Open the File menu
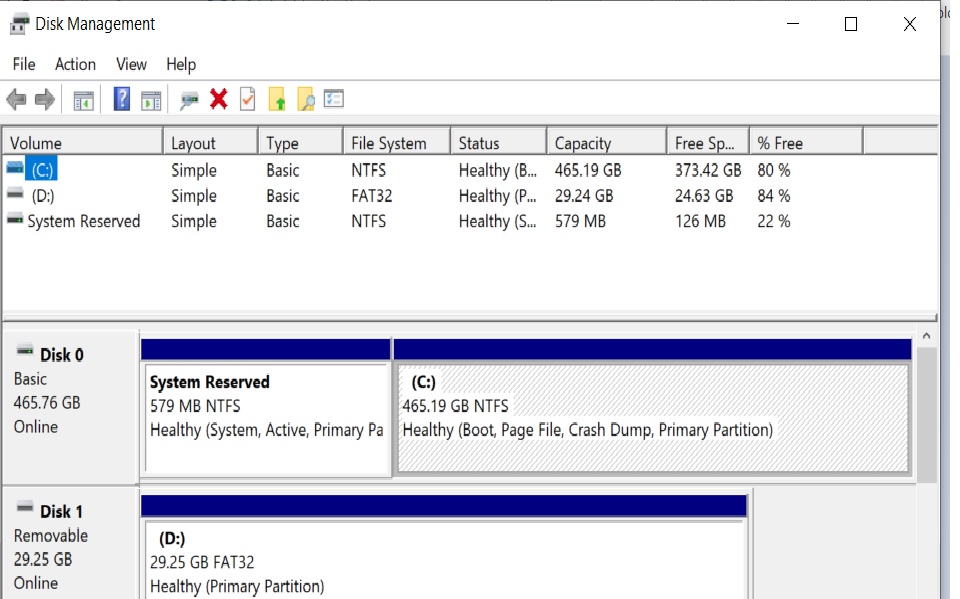The image size is (960, 599). [x=24, y=64]
